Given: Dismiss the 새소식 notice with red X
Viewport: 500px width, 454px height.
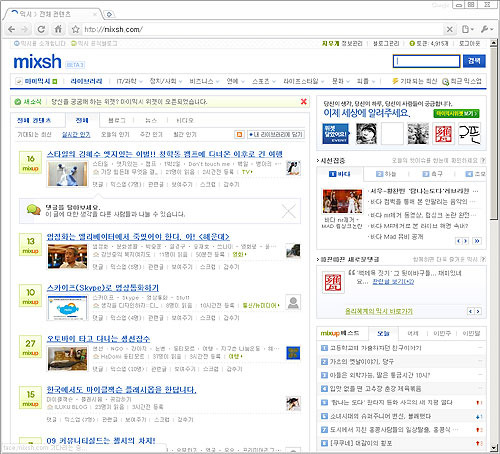Looking at the screenshot, I should pos(304,102).
